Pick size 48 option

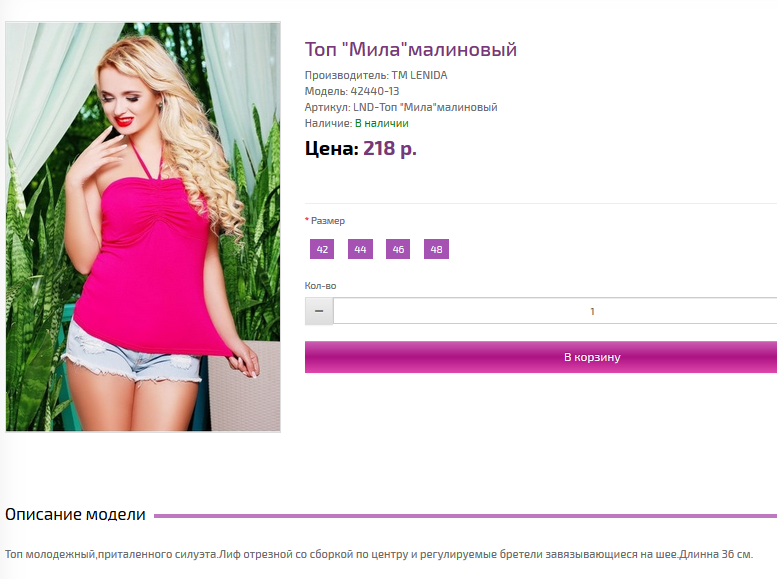tap(437, 249)
